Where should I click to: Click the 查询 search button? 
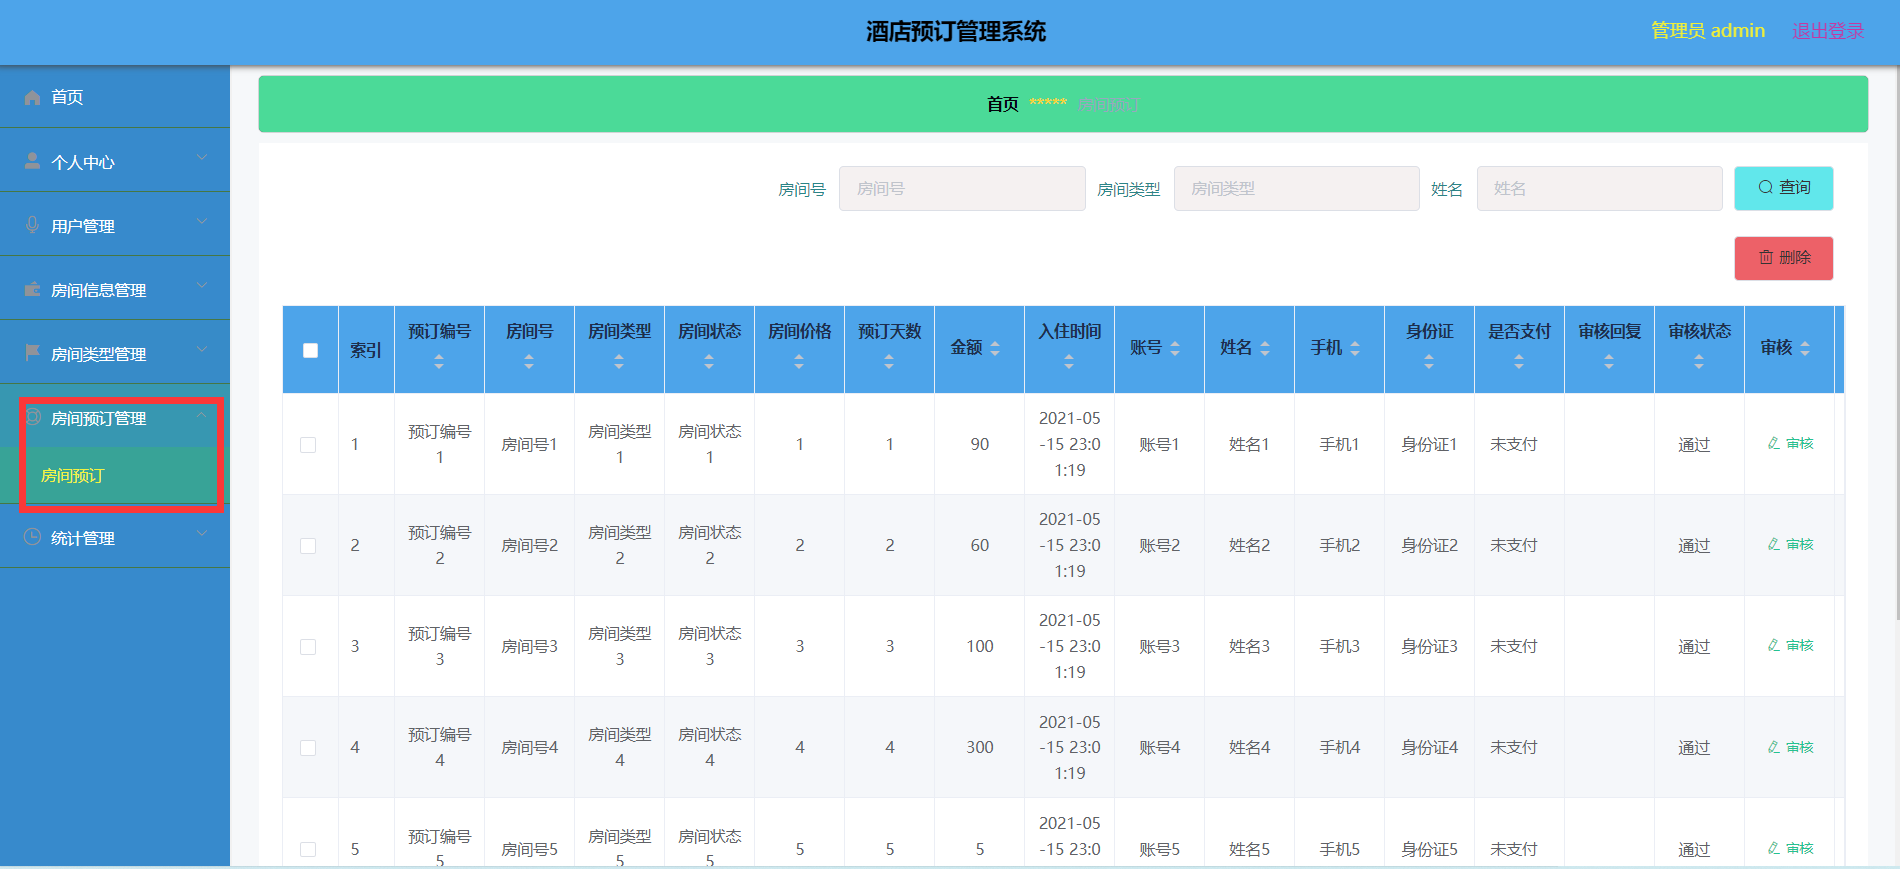(1783, 188)
